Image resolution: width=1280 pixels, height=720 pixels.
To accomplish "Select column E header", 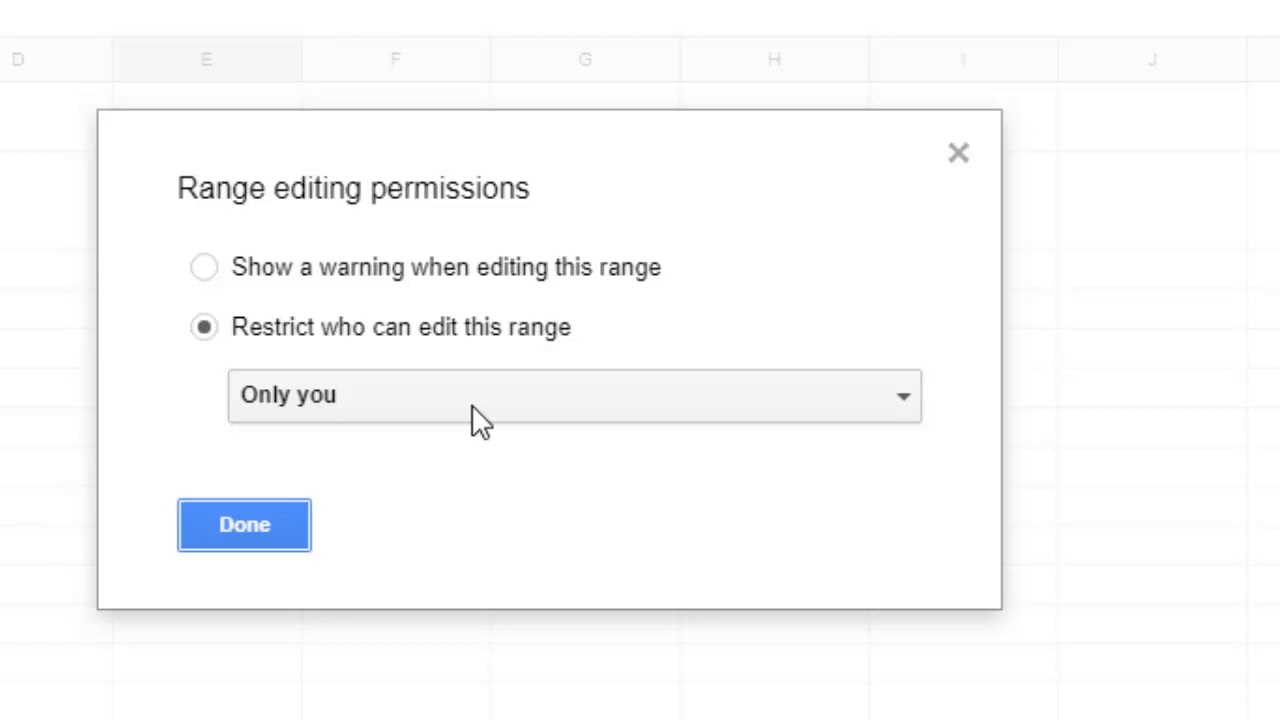I will point(207,60).
